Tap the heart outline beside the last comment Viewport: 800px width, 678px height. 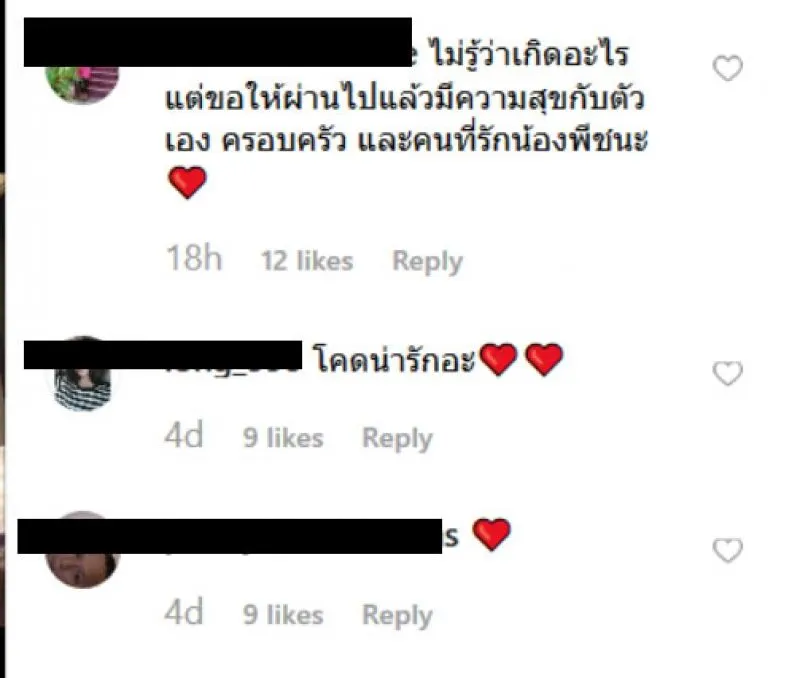tap(728, 550)
